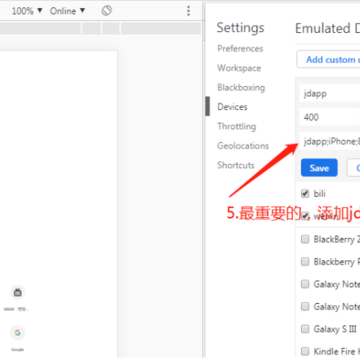
Task: Tick the Kindle Fire device checkbox
Action: (305, 351)
